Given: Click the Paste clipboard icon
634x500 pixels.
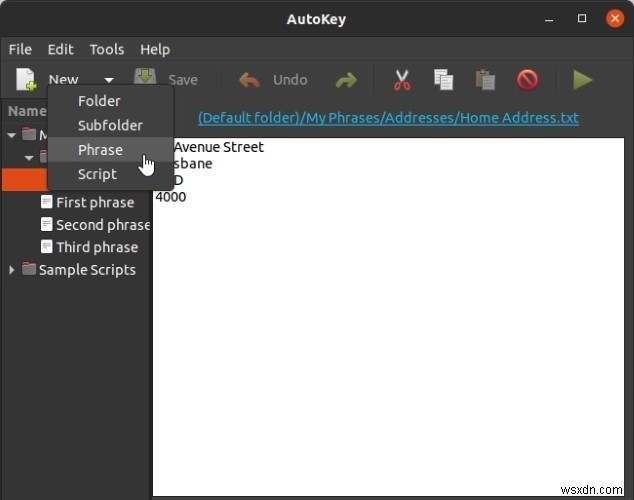Looking at the screenshot, I should [485, 80].
